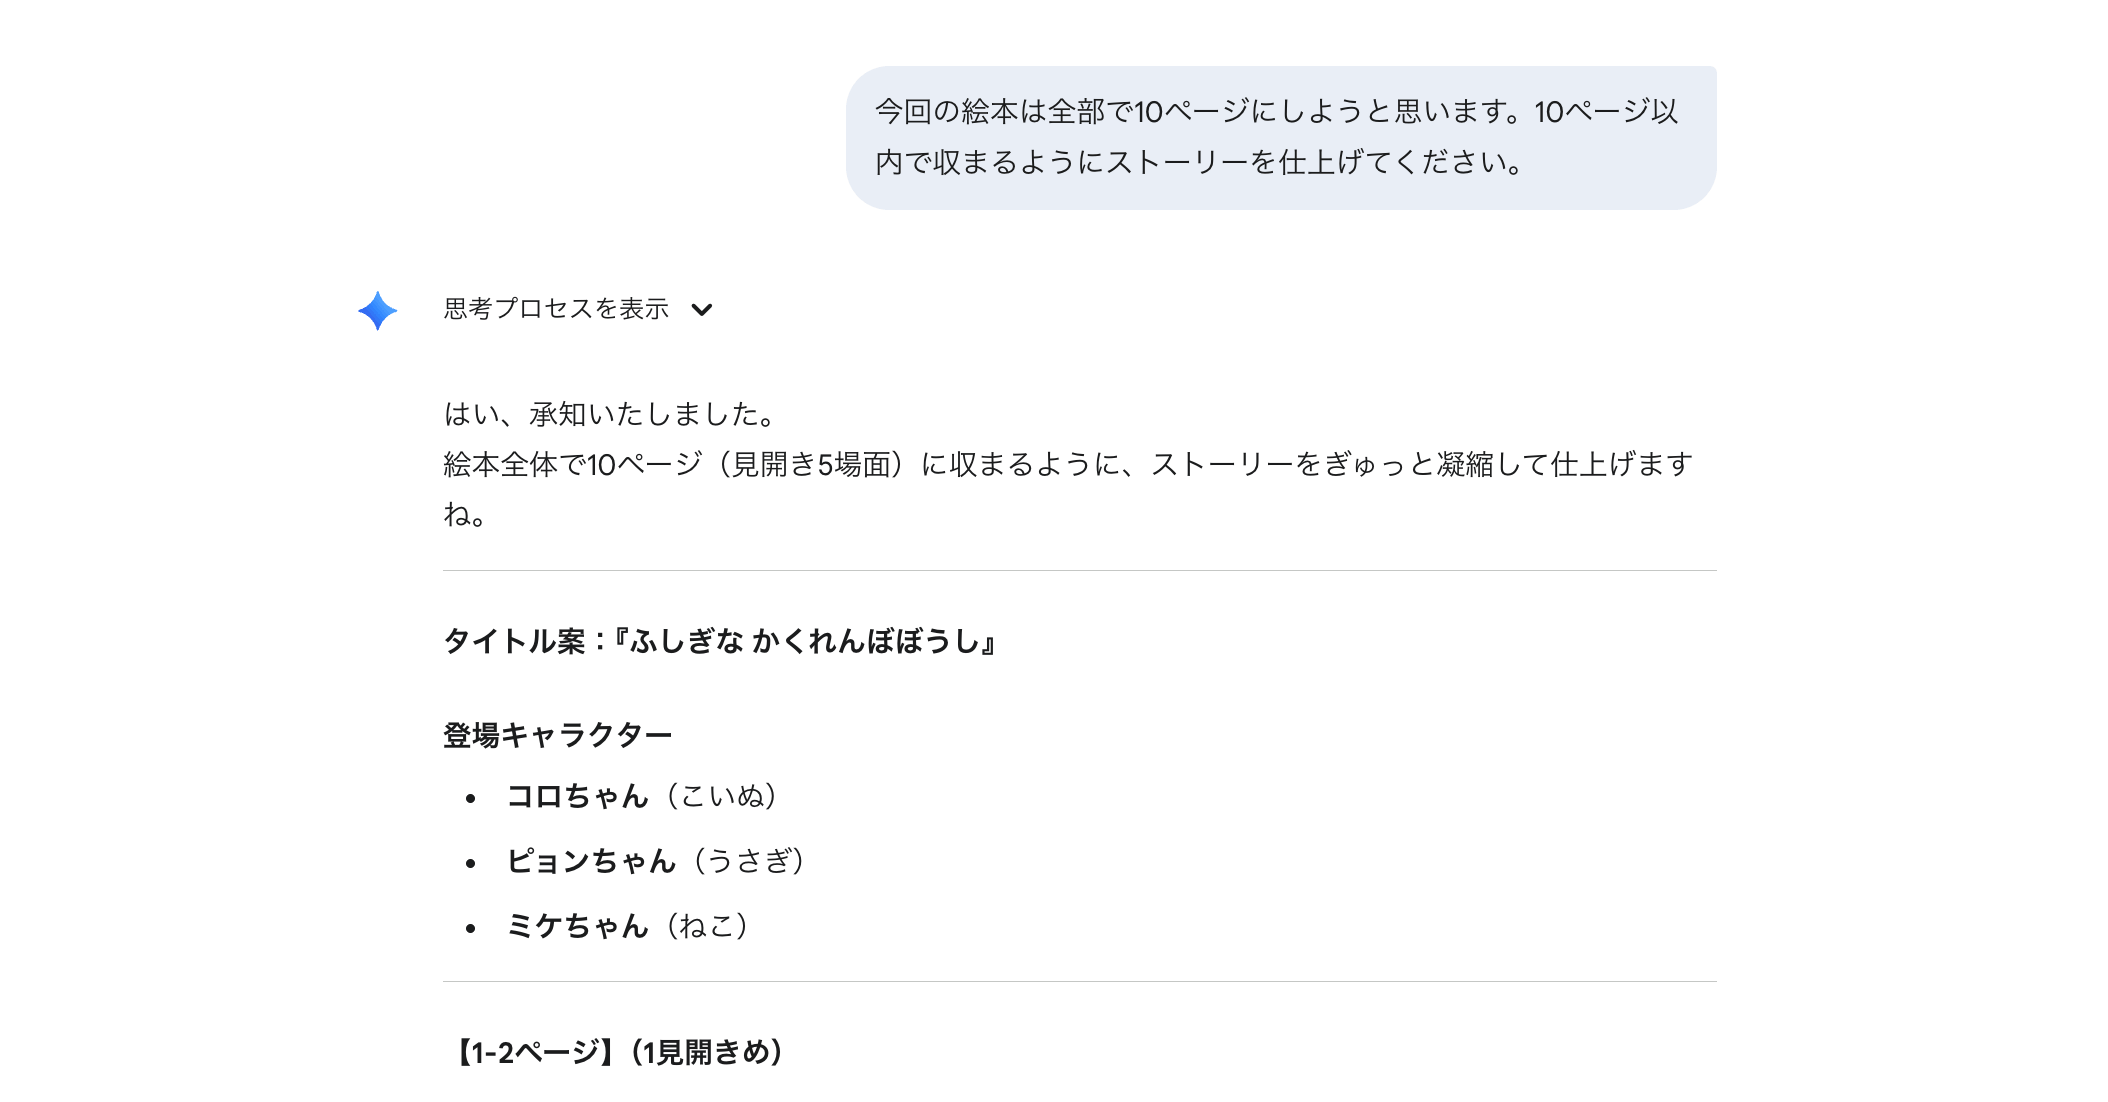Image resolution: width=2108 pixels, height=1102 pixels.
Task: Click the title heading タイトル案：『ふしぎな かくれんぼぼうし』
Action: click(x=720, y=641)
